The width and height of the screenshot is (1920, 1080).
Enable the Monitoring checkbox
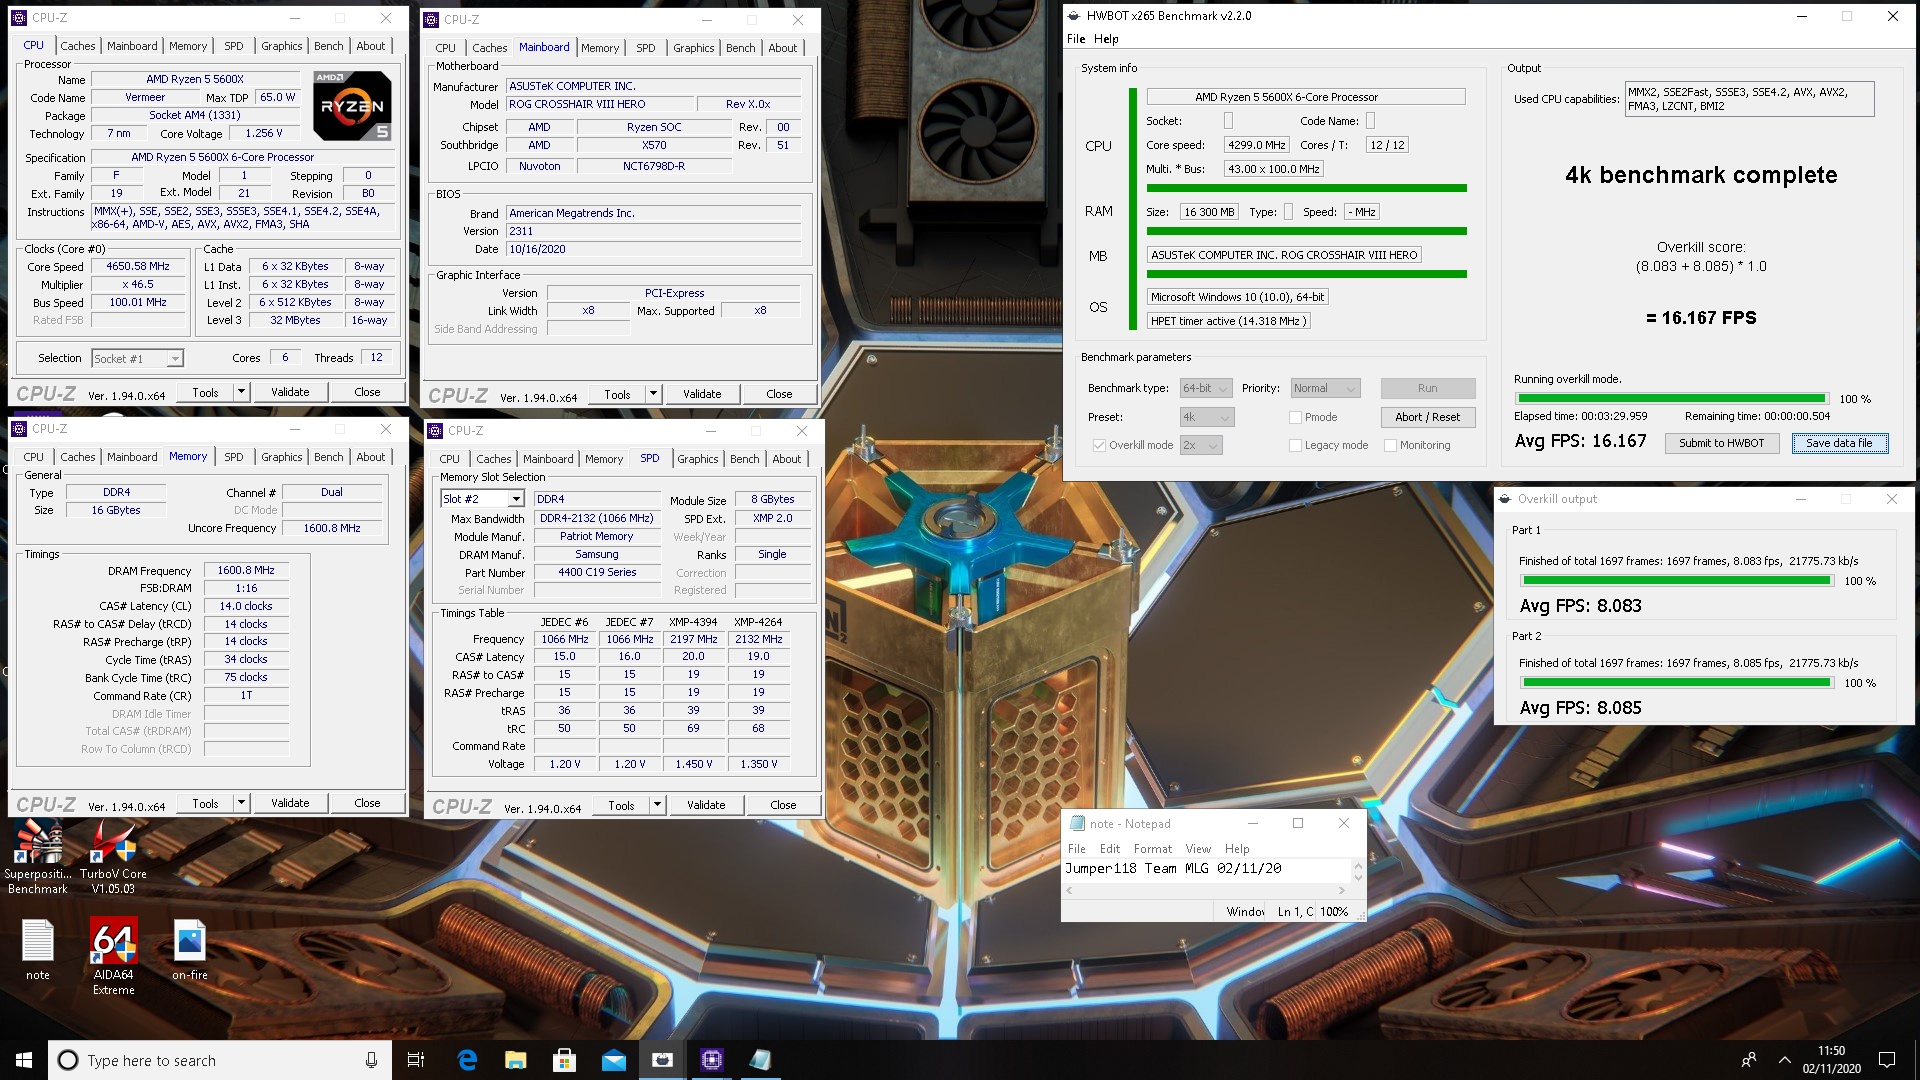pos(1390,445)
